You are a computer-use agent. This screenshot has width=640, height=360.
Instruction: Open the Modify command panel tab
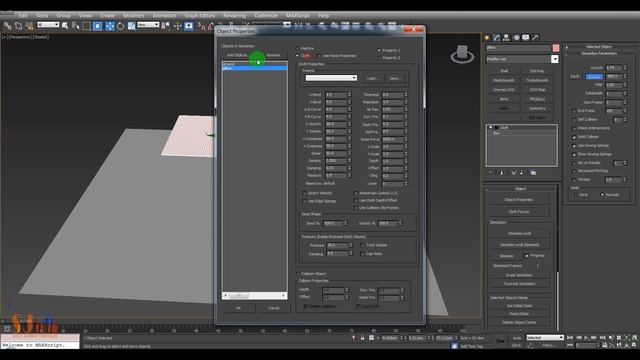click(x=497, y=38)
